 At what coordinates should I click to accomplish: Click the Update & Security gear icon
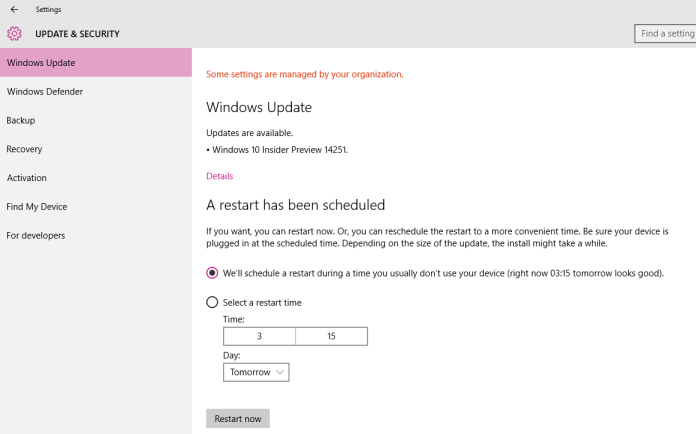pos(14,34)
